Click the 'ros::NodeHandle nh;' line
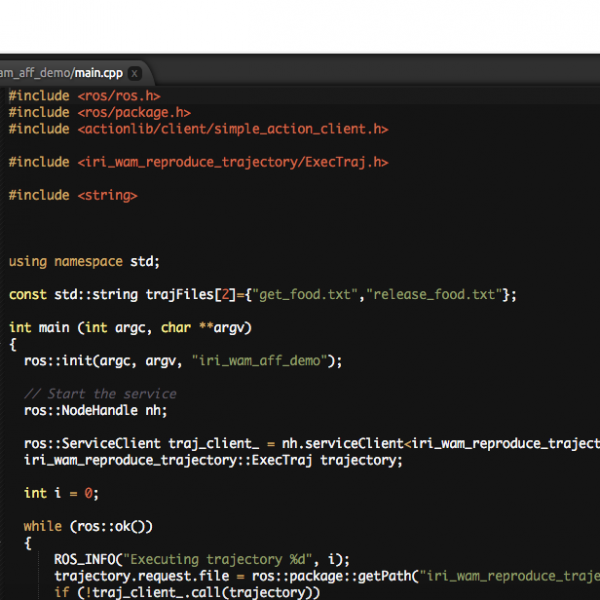 coord(96,411)
